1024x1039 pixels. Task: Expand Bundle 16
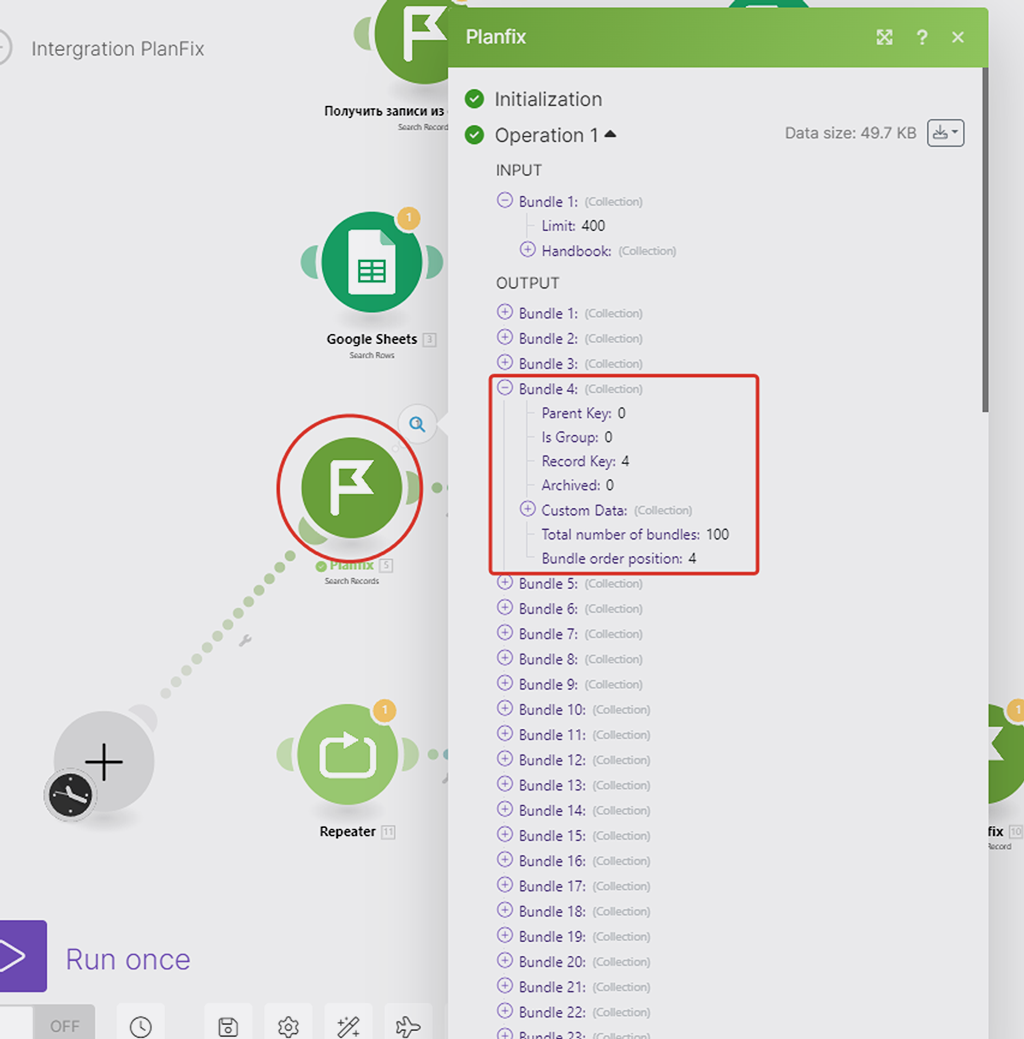tap(505, 859)
